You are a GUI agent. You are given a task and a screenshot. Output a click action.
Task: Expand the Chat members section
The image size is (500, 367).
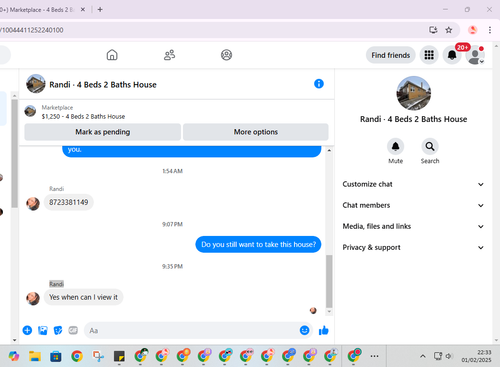pos(413,205)
